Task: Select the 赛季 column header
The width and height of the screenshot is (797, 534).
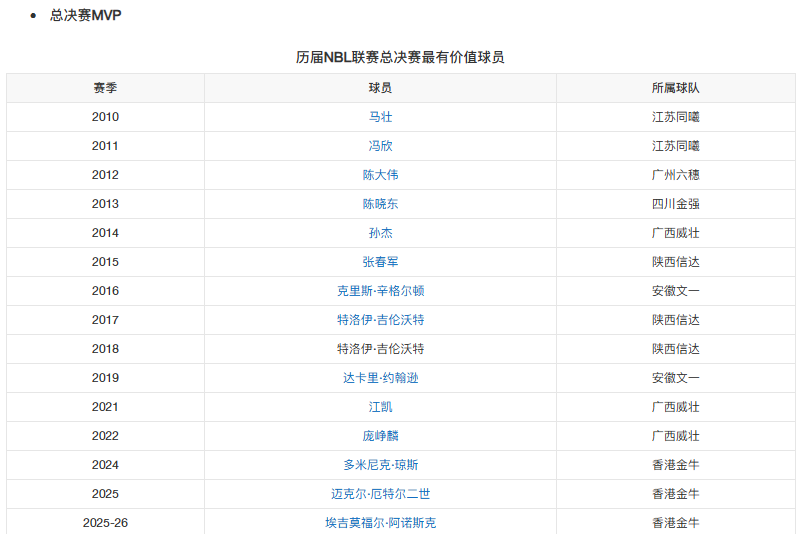Action: tap(105, 88)
